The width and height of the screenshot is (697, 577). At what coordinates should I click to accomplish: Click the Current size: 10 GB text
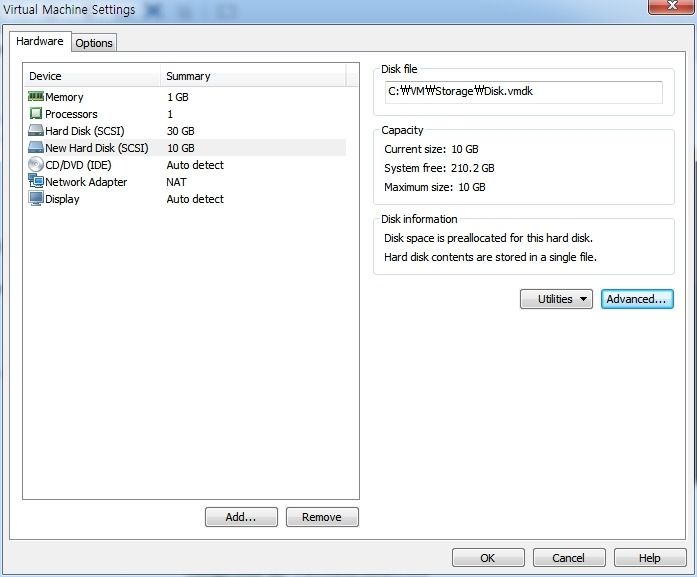tap(431, 149)
